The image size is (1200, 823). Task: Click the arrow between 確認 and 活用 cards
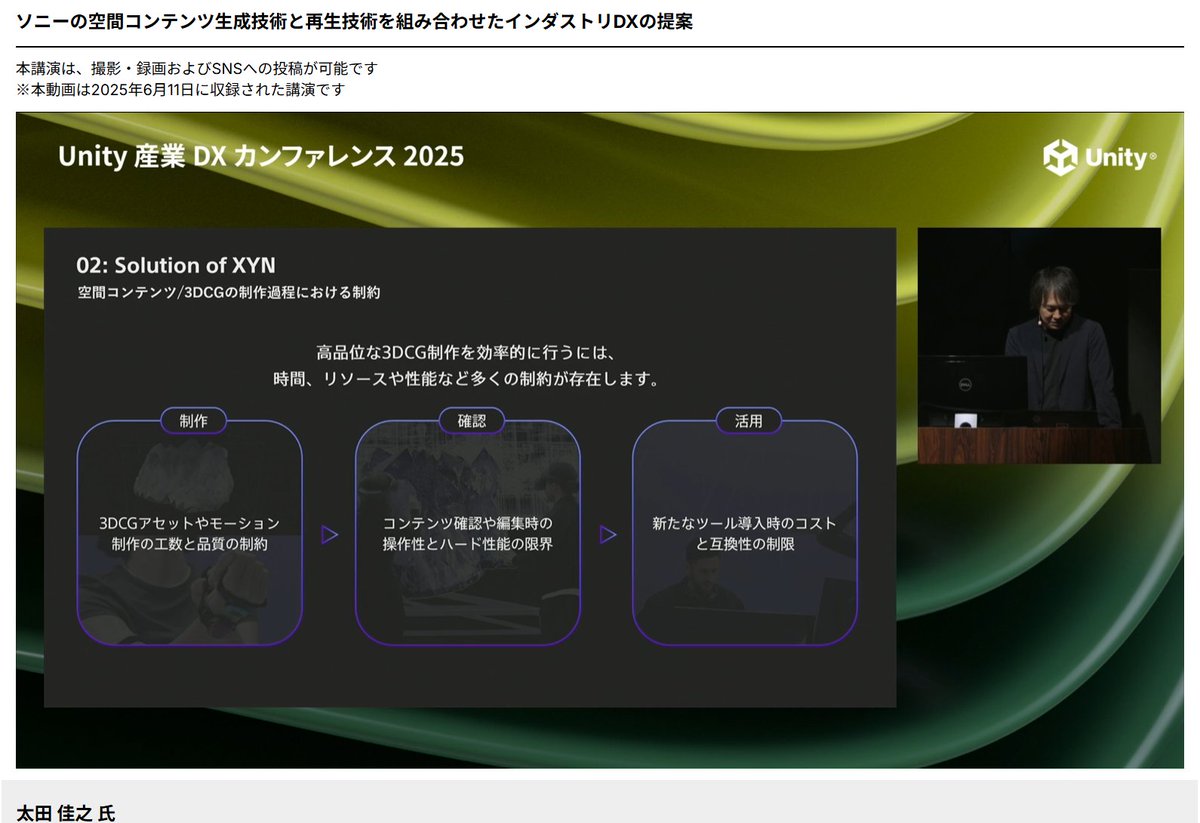[607, 535]
